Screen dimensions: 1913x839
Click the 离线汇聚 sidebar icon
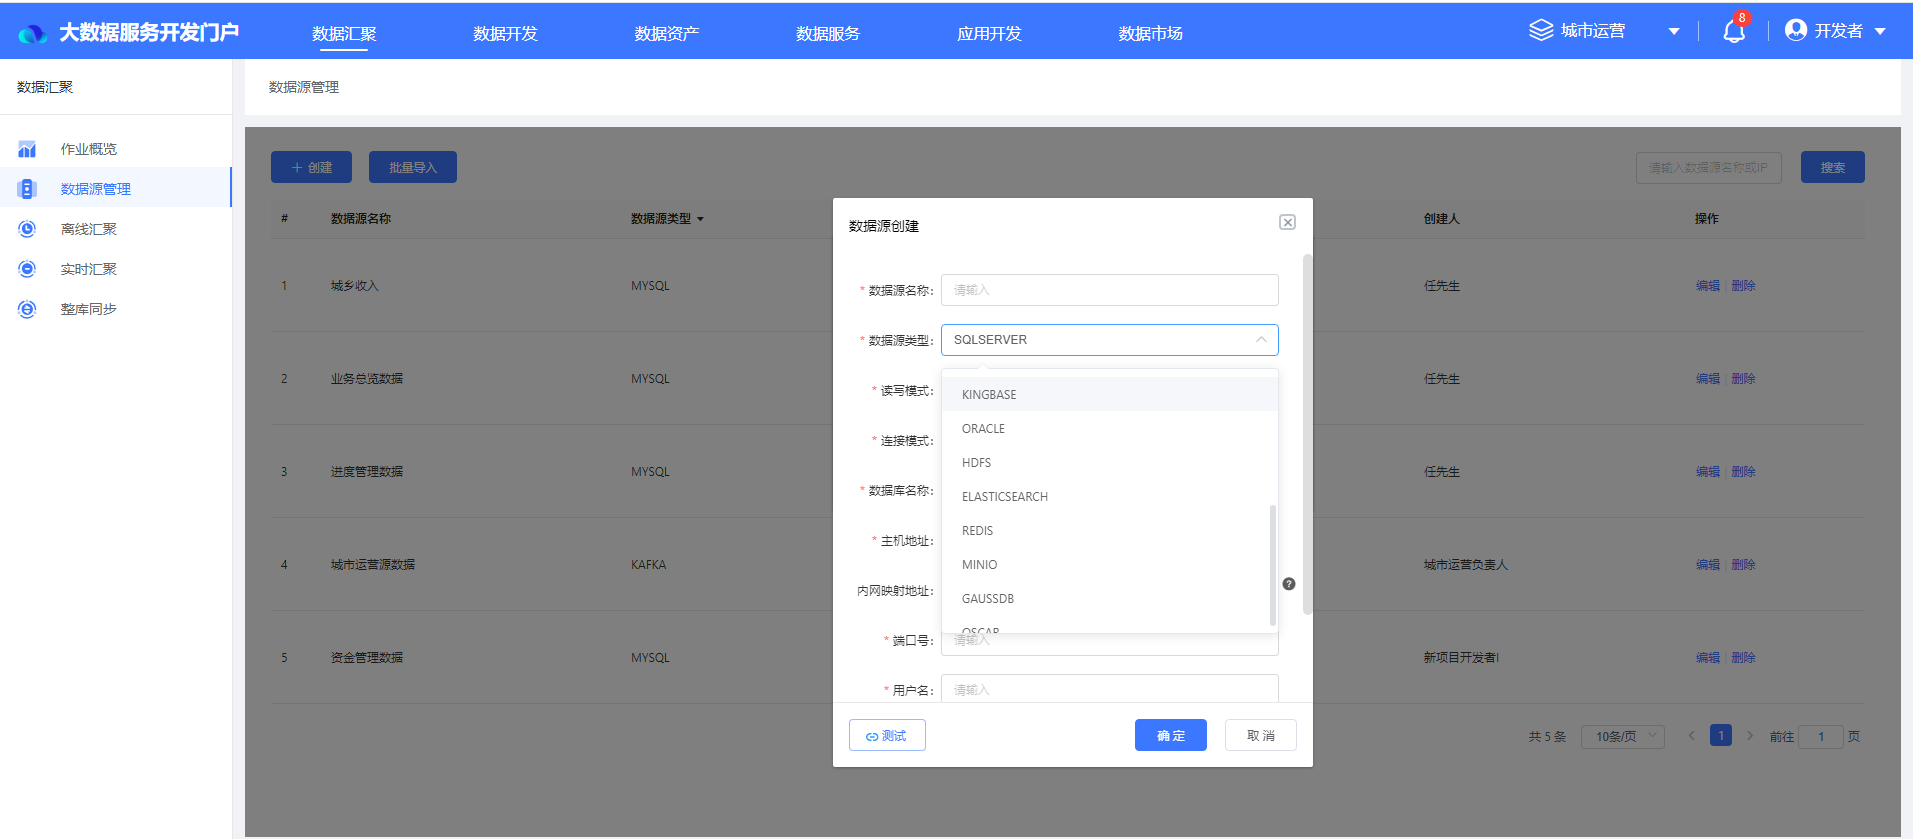click(27, 229)
